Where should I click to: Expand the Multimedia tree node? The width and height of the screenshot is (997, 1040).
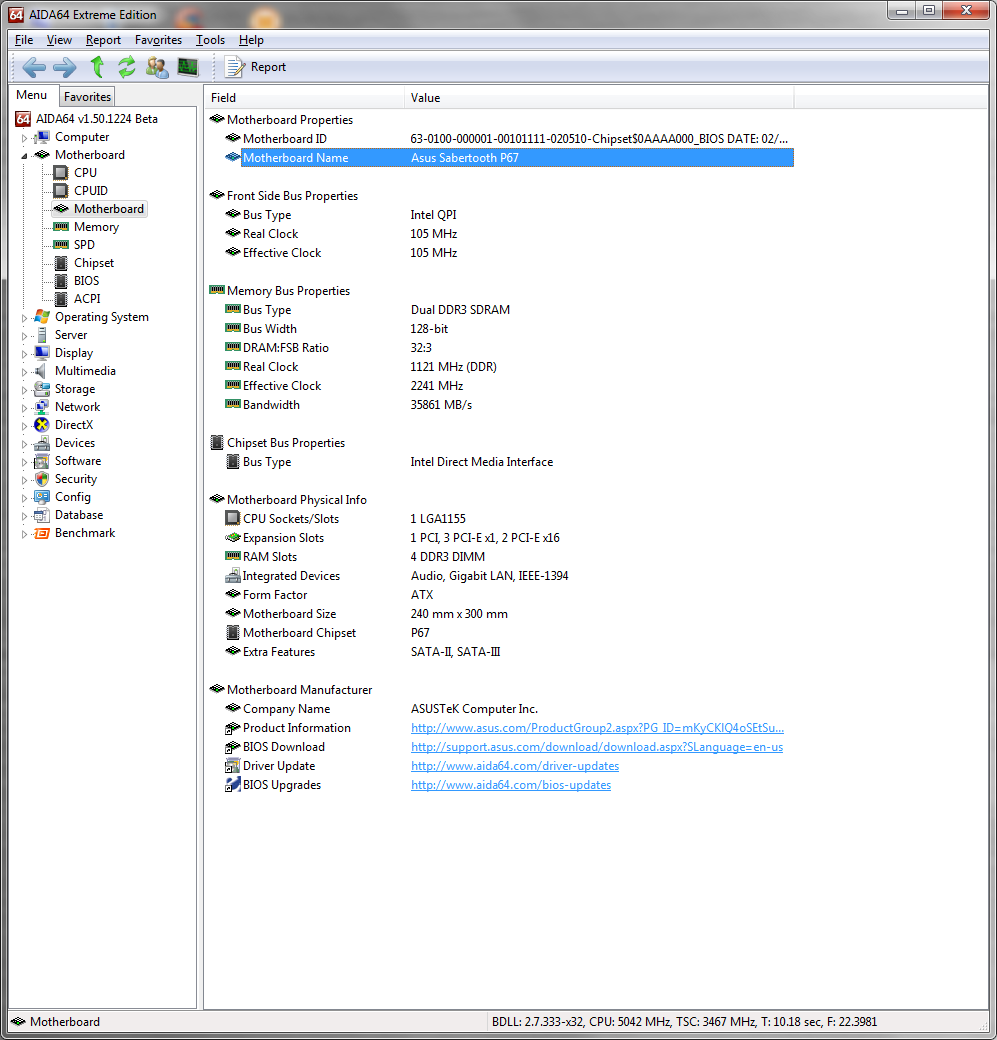click(25, 371)
